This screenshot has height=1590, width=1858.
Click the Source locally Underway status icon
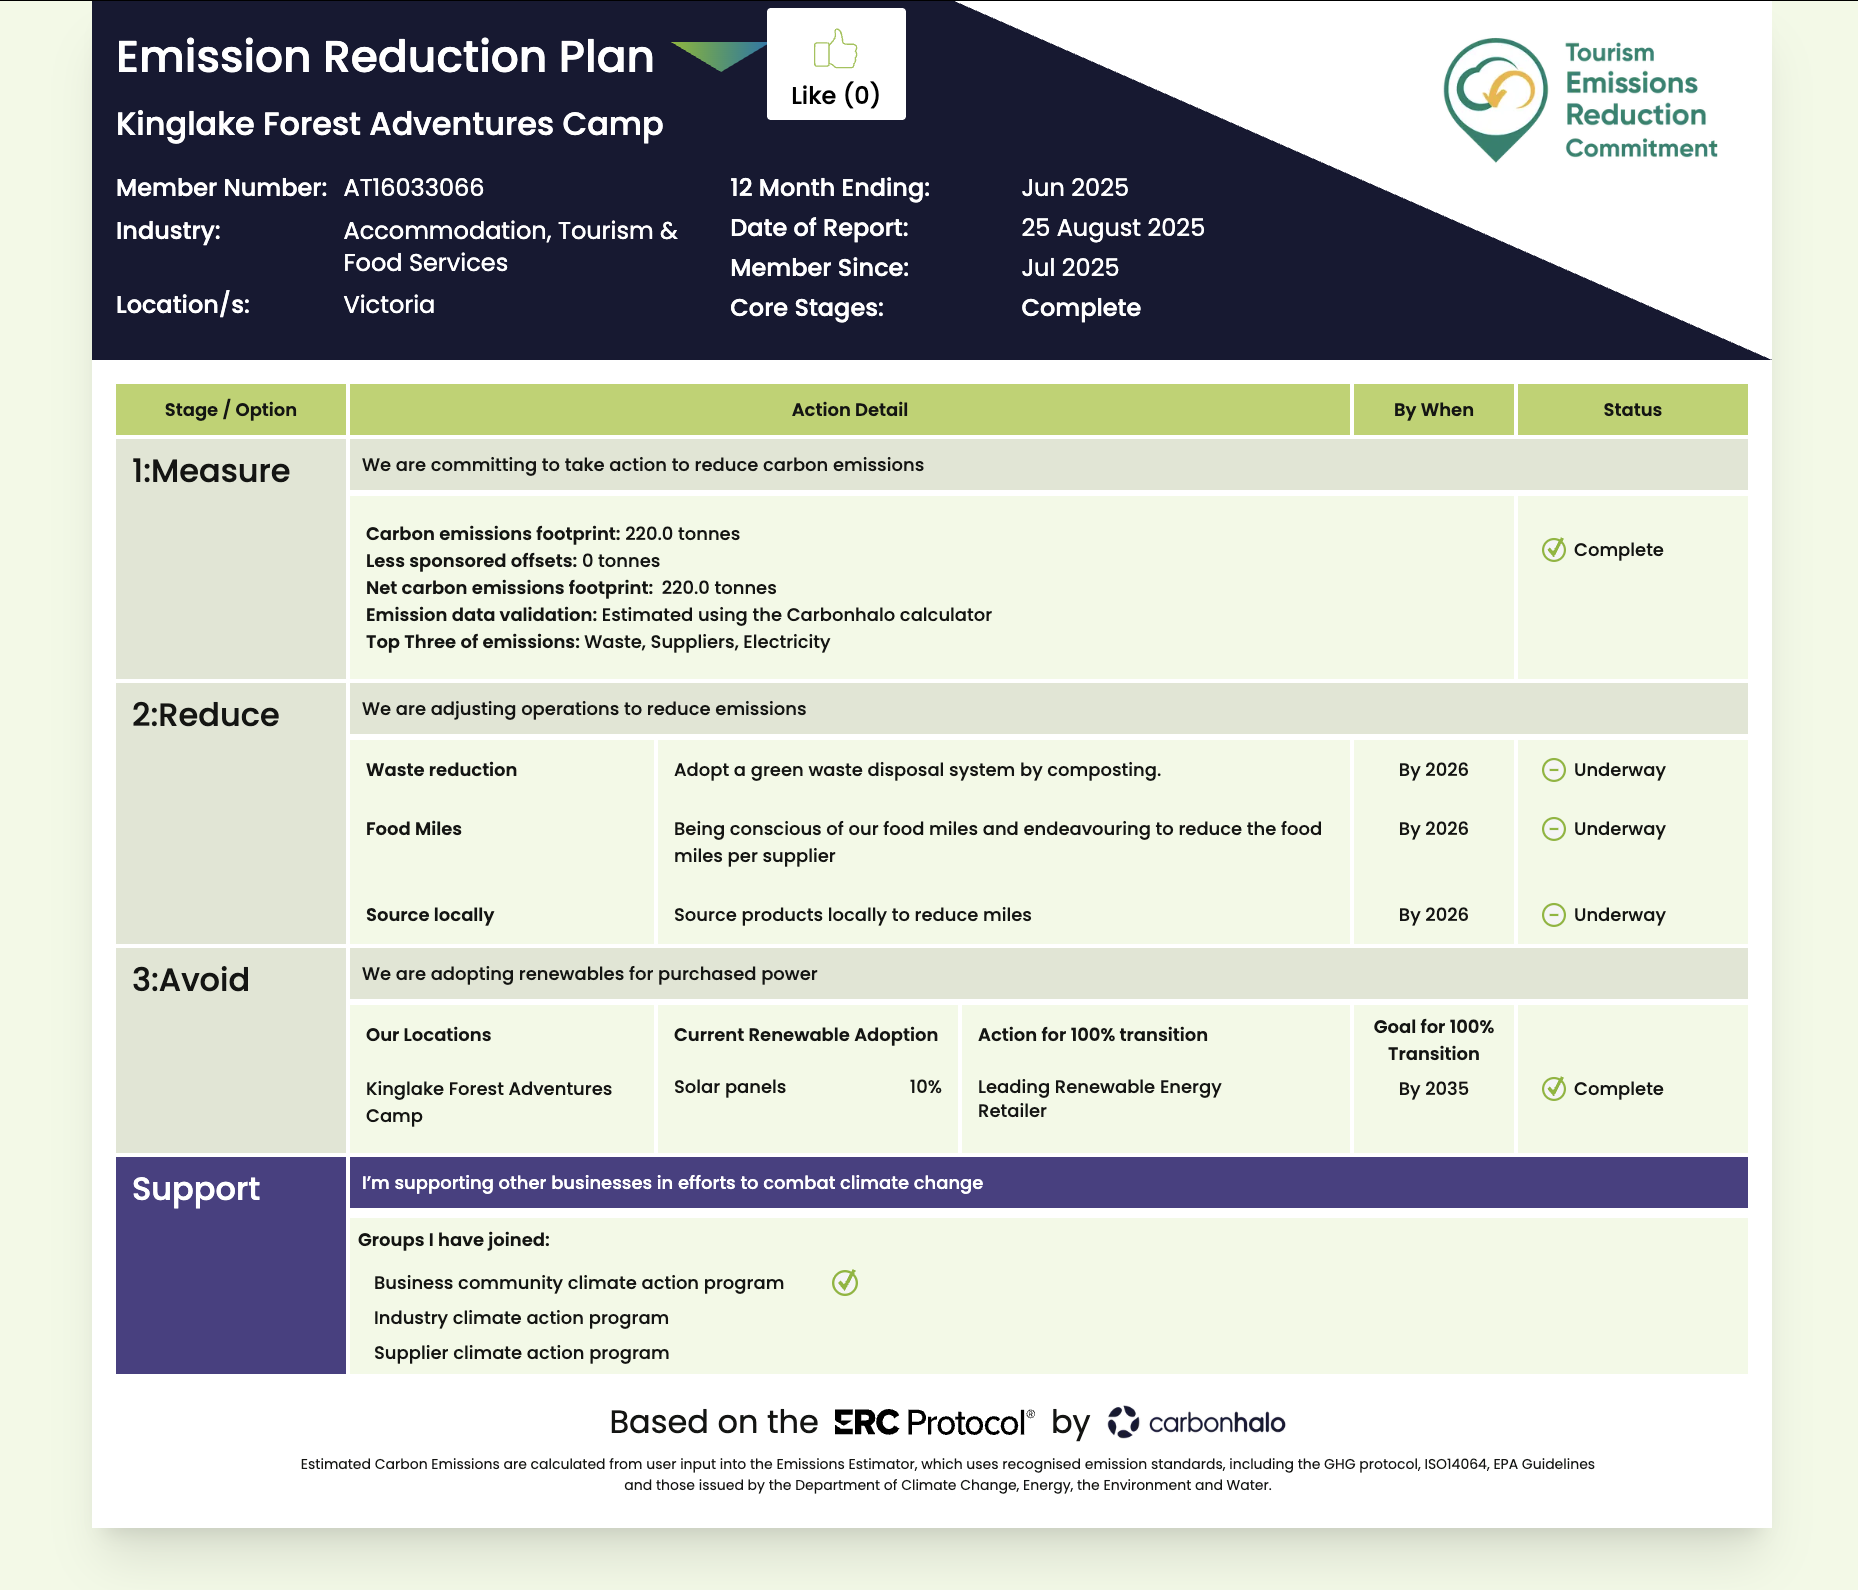tap(1553, 915)
